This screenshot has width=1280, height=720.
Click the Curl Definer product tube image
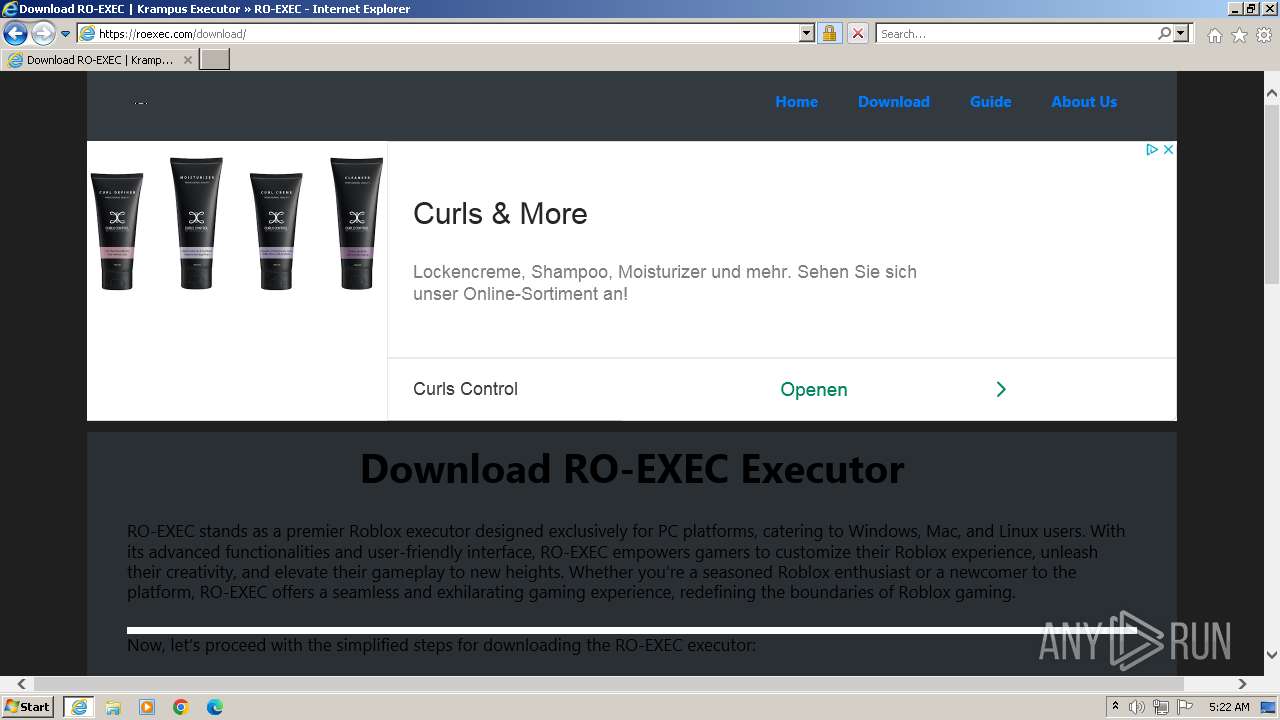click(x=117, y=231)
